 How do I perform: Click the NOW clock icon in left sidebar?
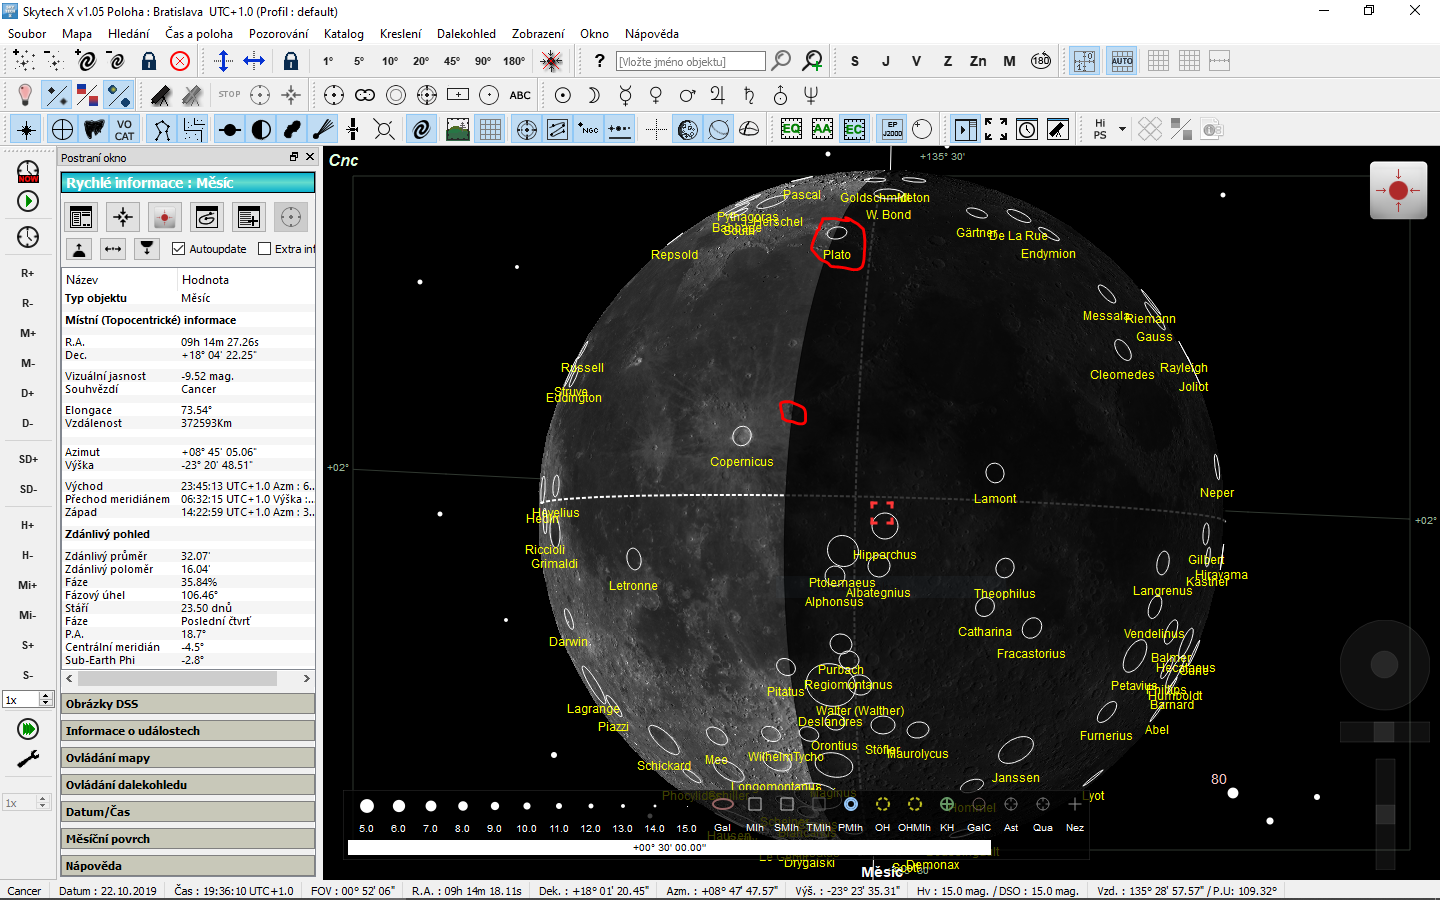(x=27, y=172)
